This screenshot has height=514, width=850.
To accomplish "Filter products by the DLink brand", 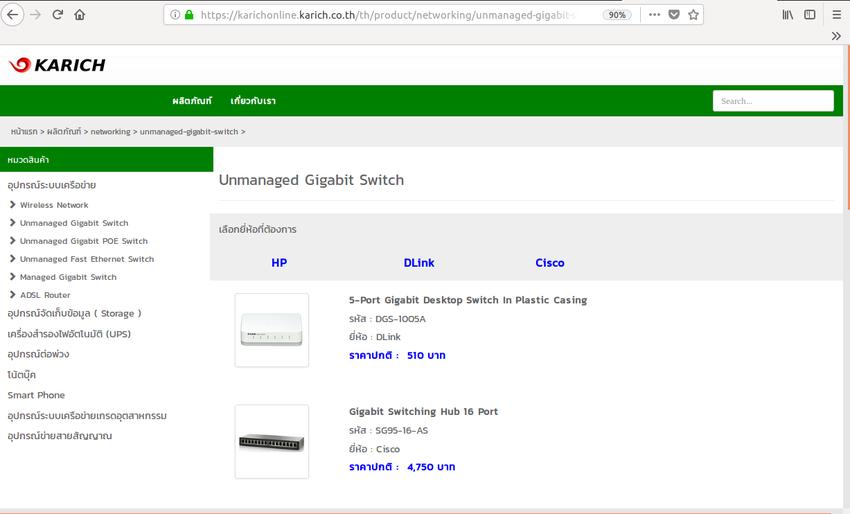I will 418,263.
